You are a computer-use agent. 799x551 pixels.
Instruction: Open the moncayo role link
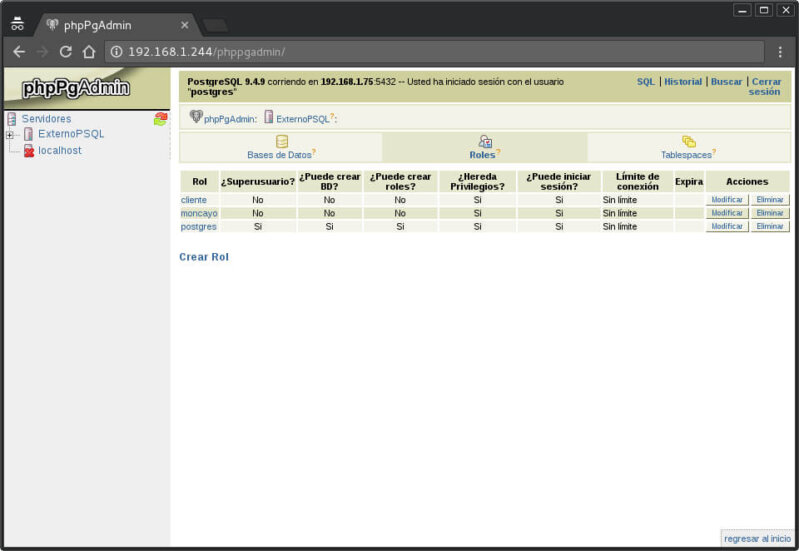pos(199,213)
